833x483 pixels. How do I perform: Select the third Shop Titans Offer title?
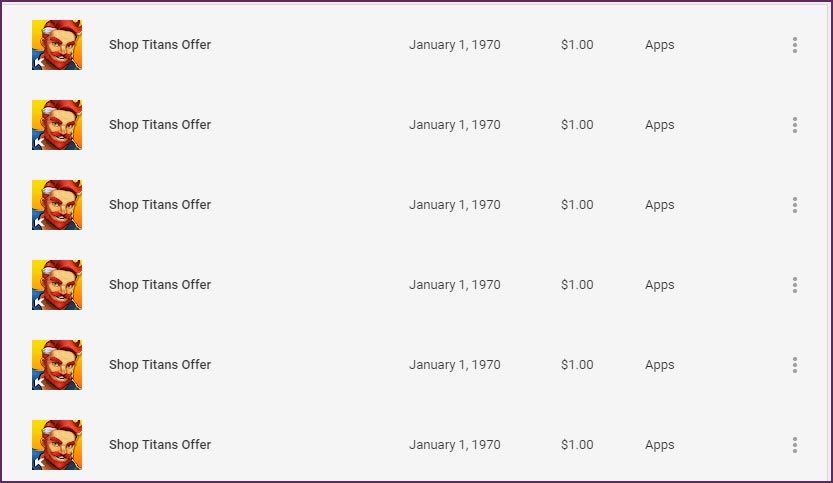[160, 205]
